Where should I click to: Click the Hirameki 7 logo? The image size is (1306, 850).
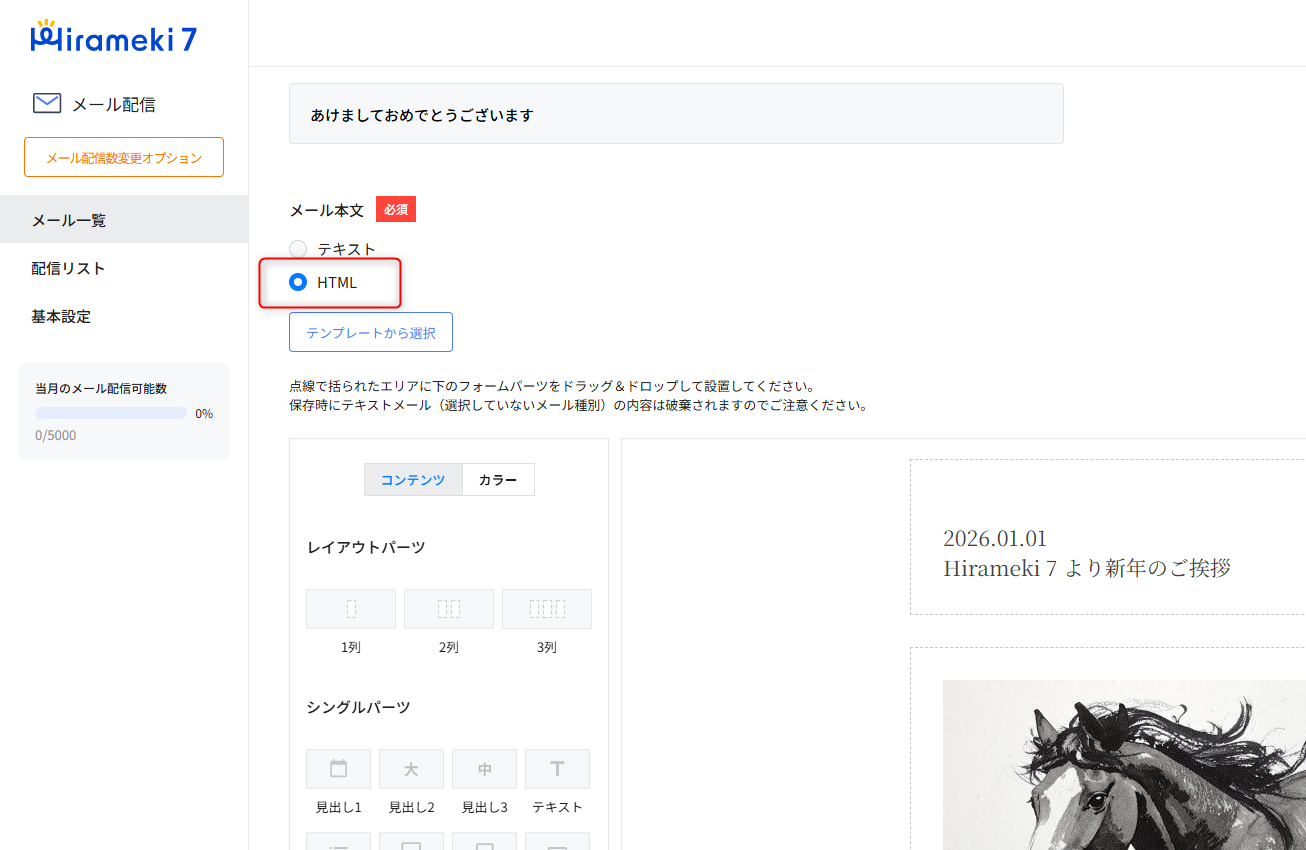pos(114,37)
